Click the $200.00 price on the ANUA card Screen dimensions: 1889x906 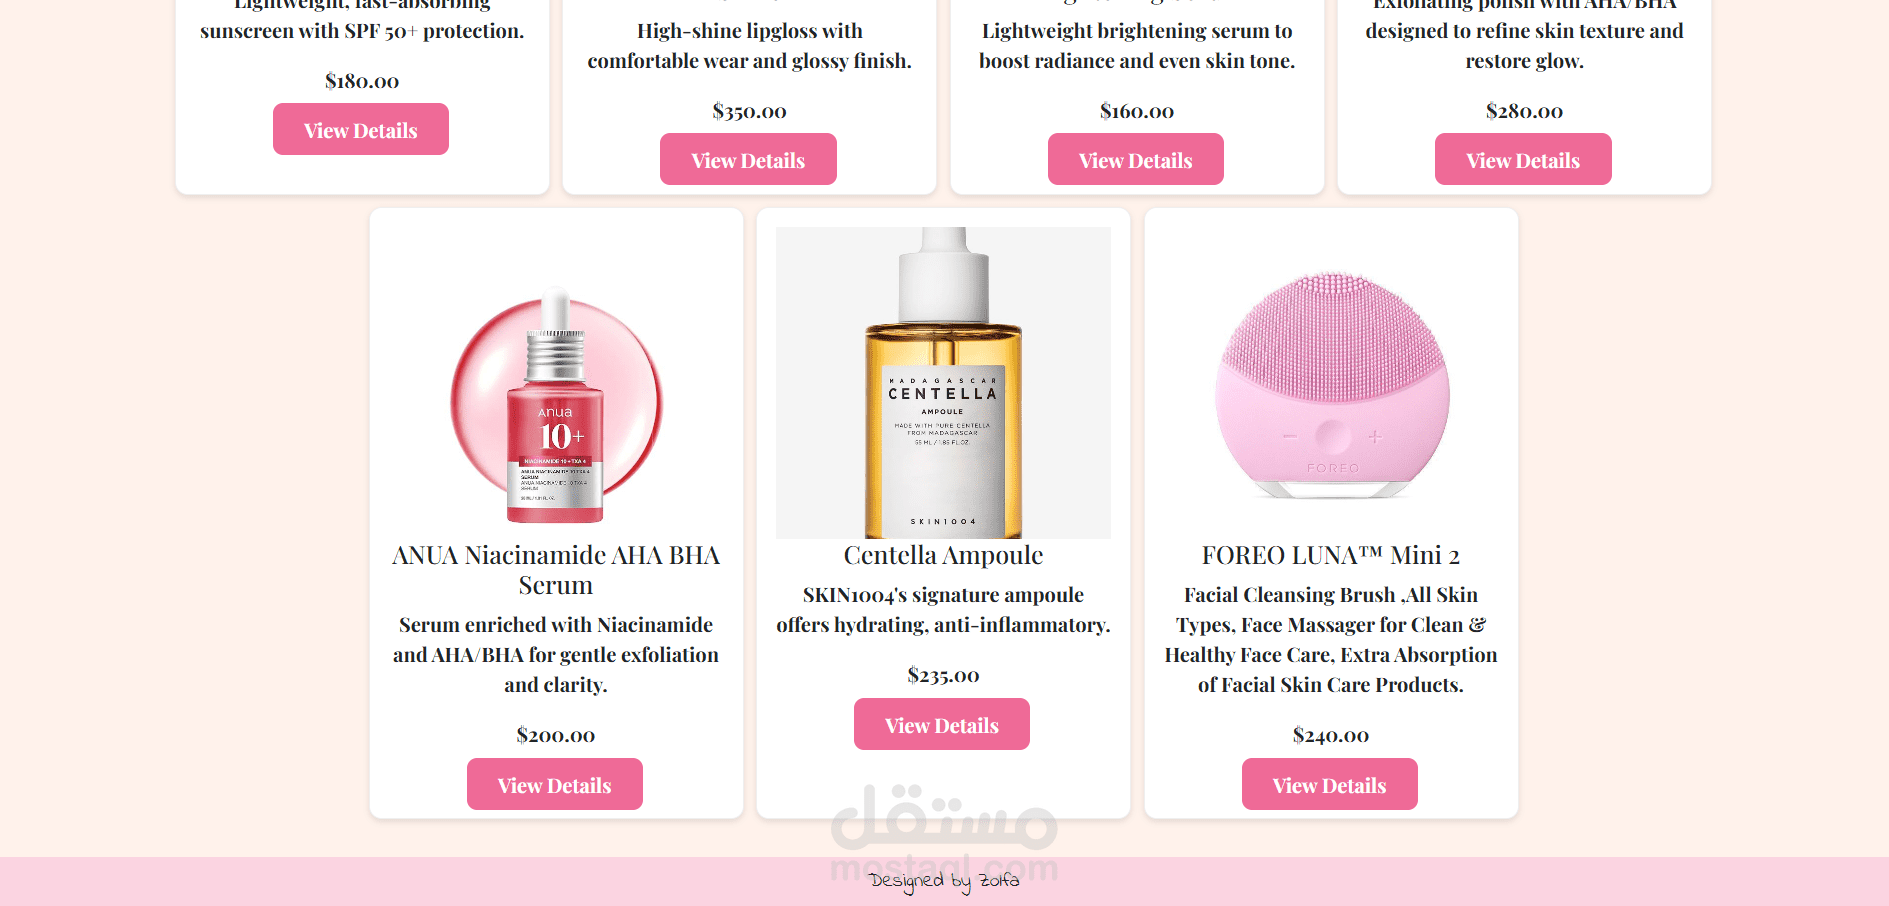(556, 735)
